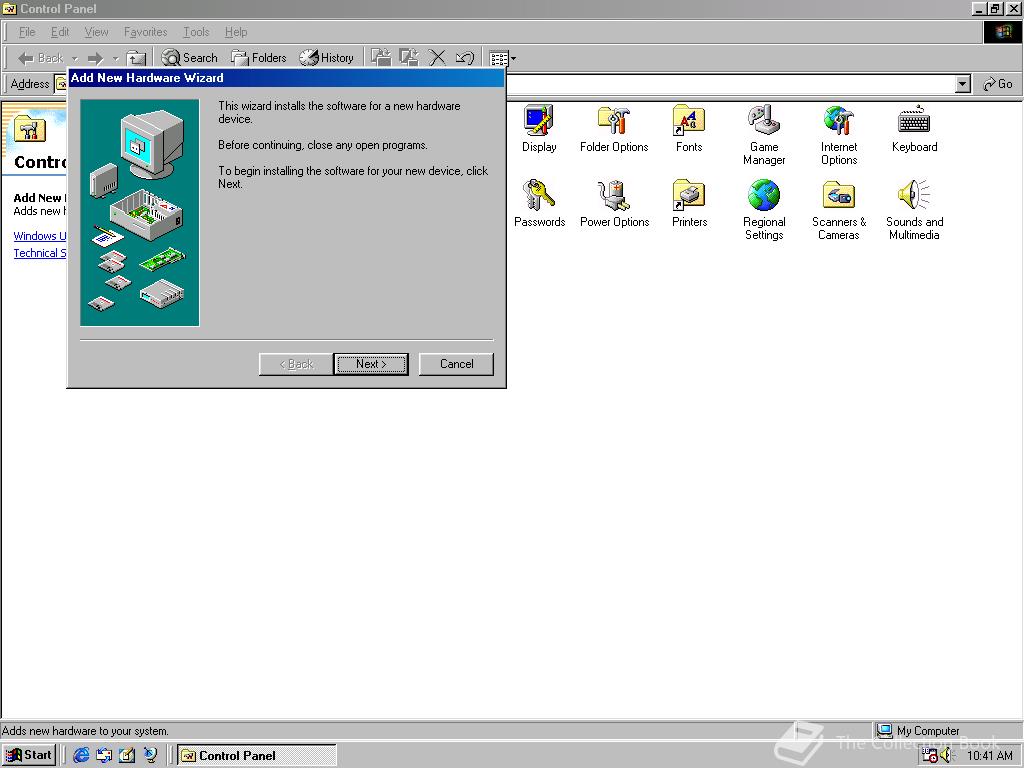This screenshot has height=768, width=1024.
Task: Open the Favorites menu
Action: (x=146, y=32)
